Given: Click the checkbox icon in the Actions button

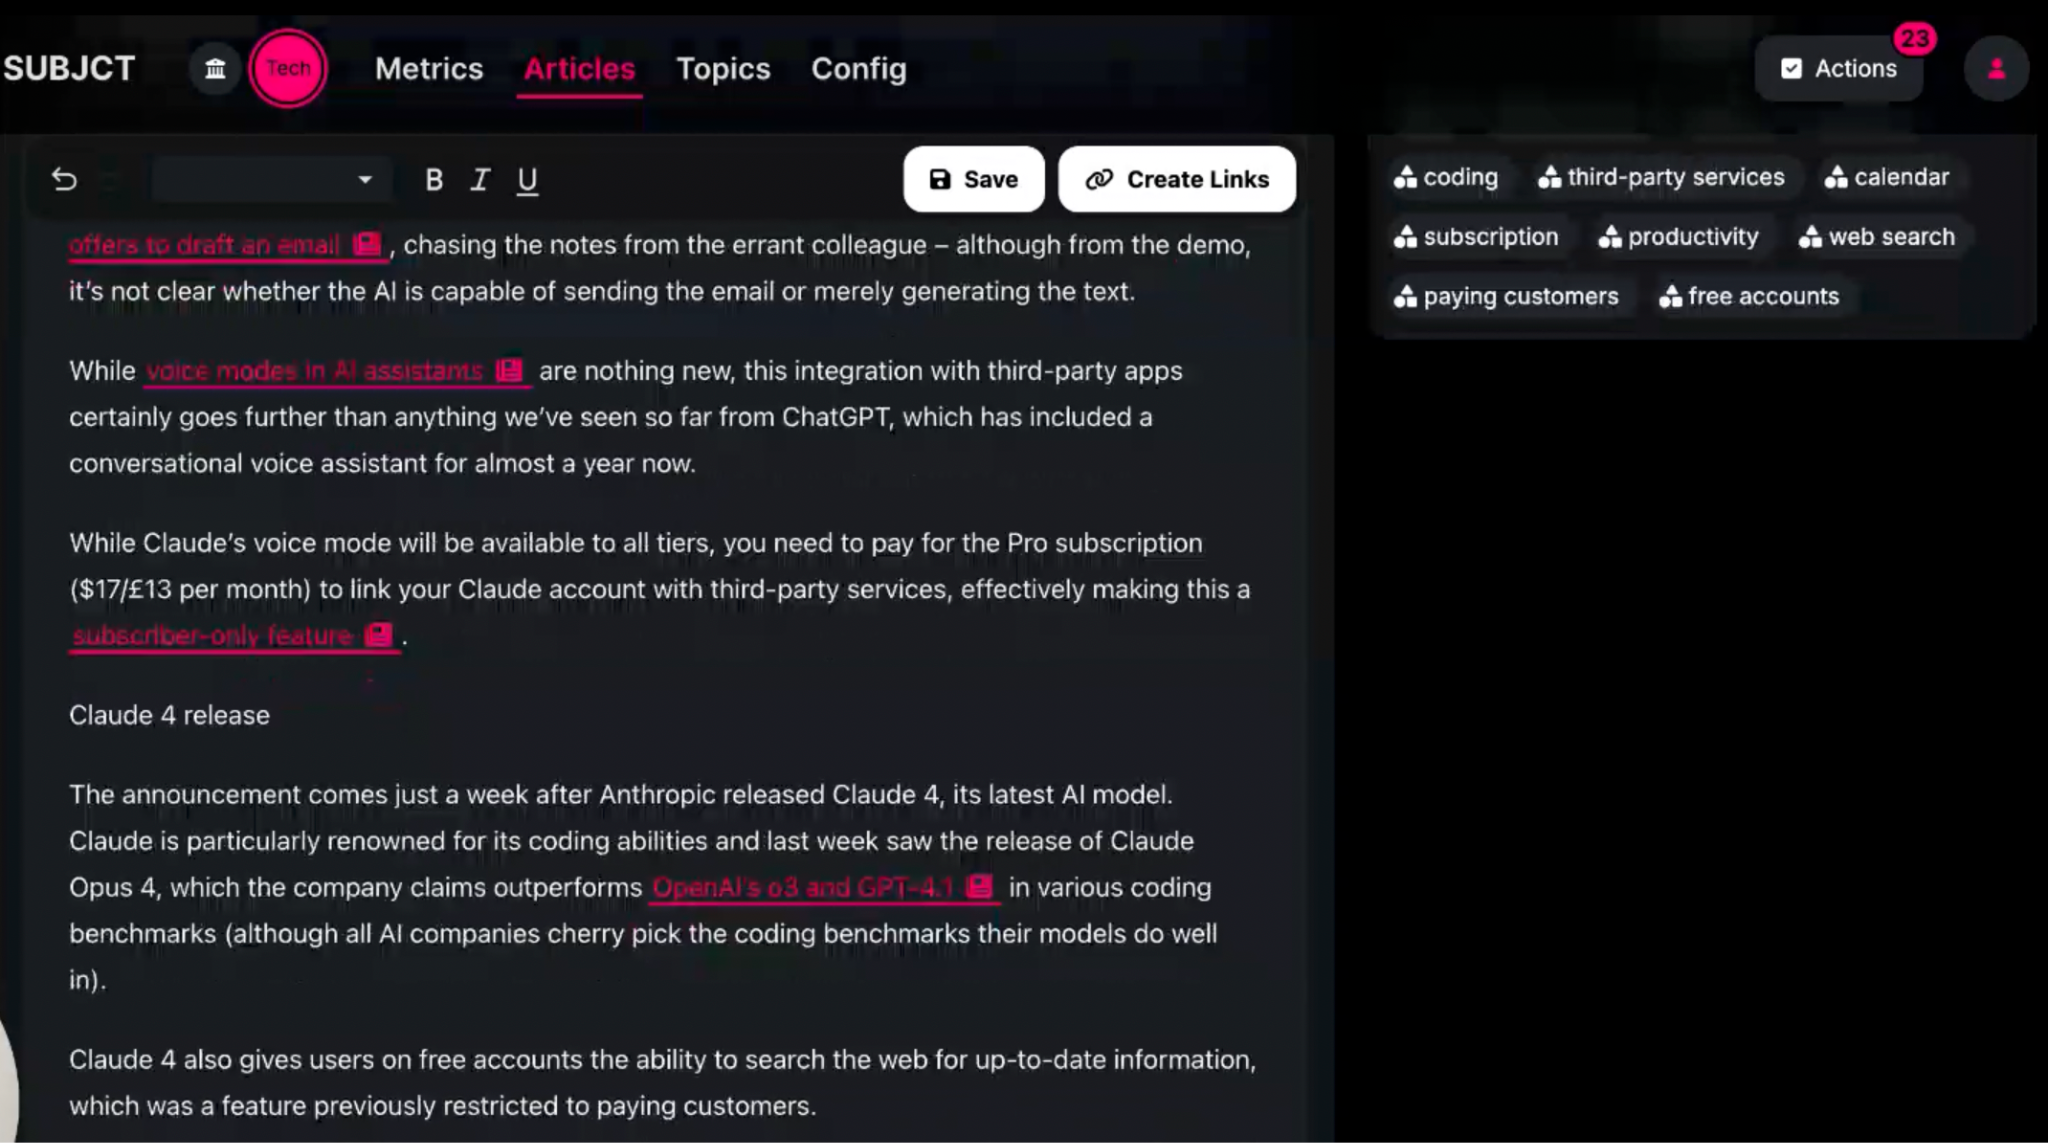Looking at the screenshot, I should coord(1791,68).
